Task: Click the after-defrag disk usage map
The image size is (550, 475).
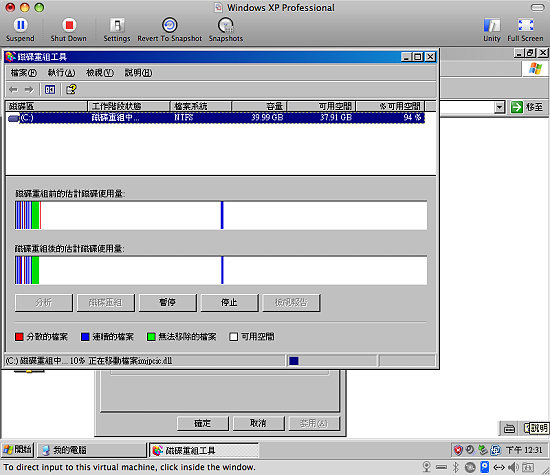Action: [221, 270]
